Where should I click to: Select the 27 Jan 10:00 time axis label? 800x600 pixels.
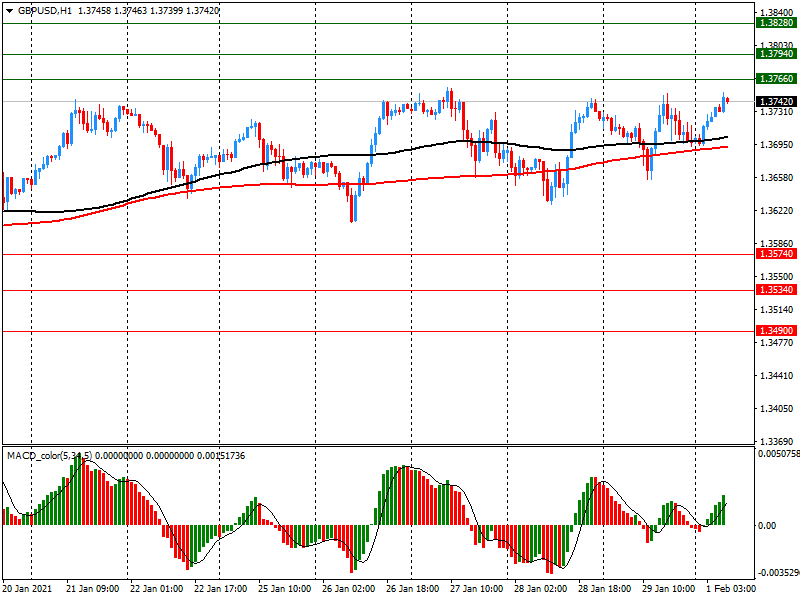(x=476, y=589)
